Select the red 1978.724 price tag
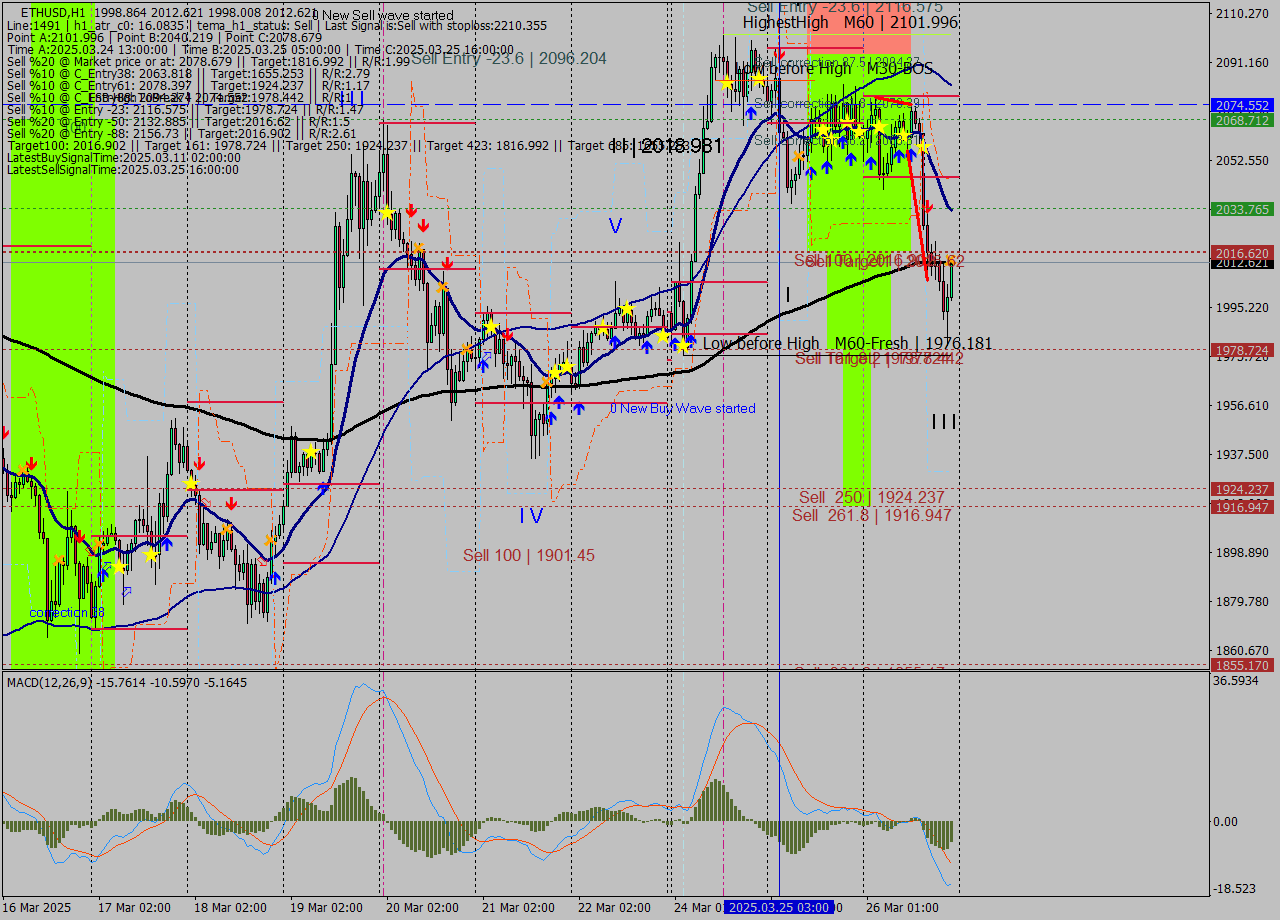This screenshot has height=920, width=1280. tap(1241, 350)
